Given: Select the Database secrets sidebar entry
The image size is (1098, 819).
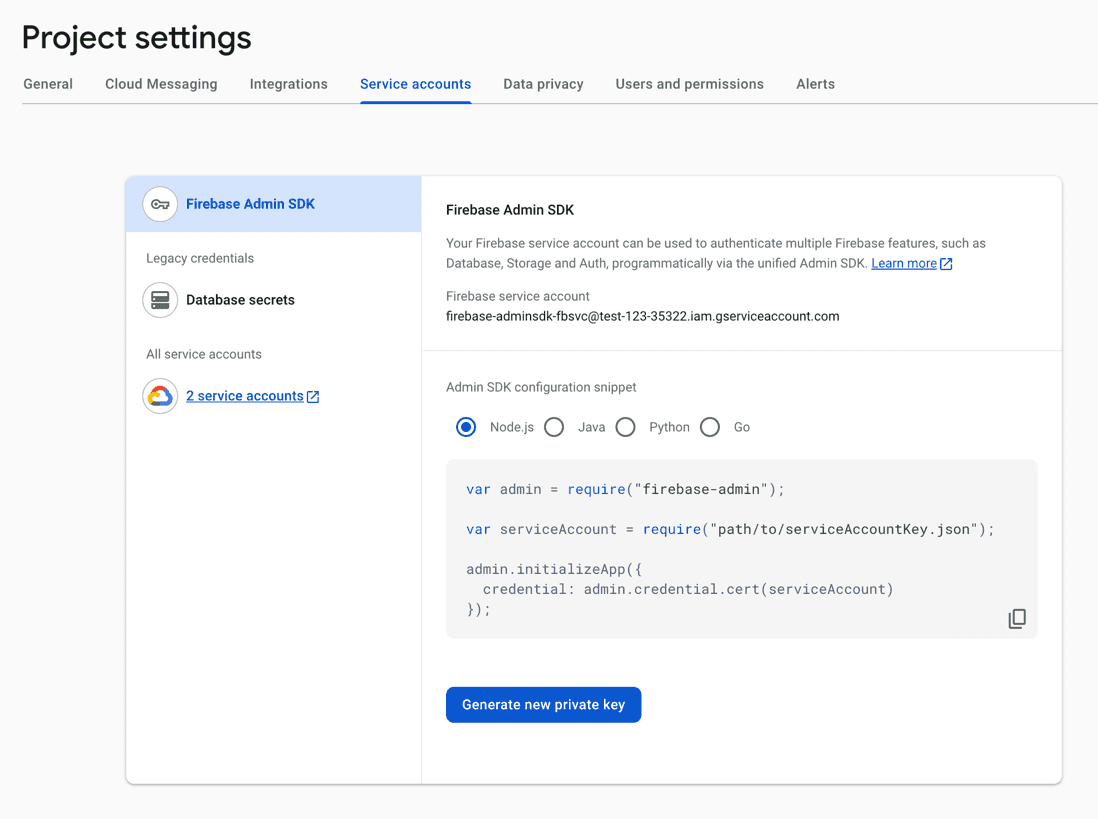Looking at the screenshot, I should [x=240, y=300].
